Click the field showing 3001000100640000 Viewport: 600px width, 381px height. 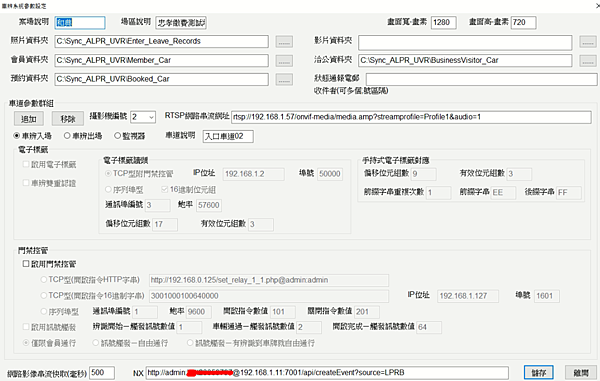[x=269, y=296]
